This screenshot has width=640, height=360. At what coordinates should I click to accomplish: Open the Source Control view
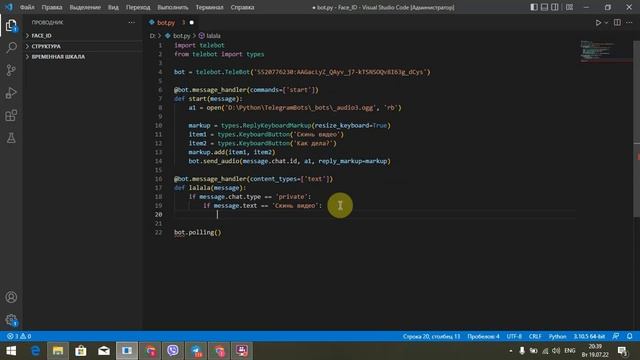(11, 70)
